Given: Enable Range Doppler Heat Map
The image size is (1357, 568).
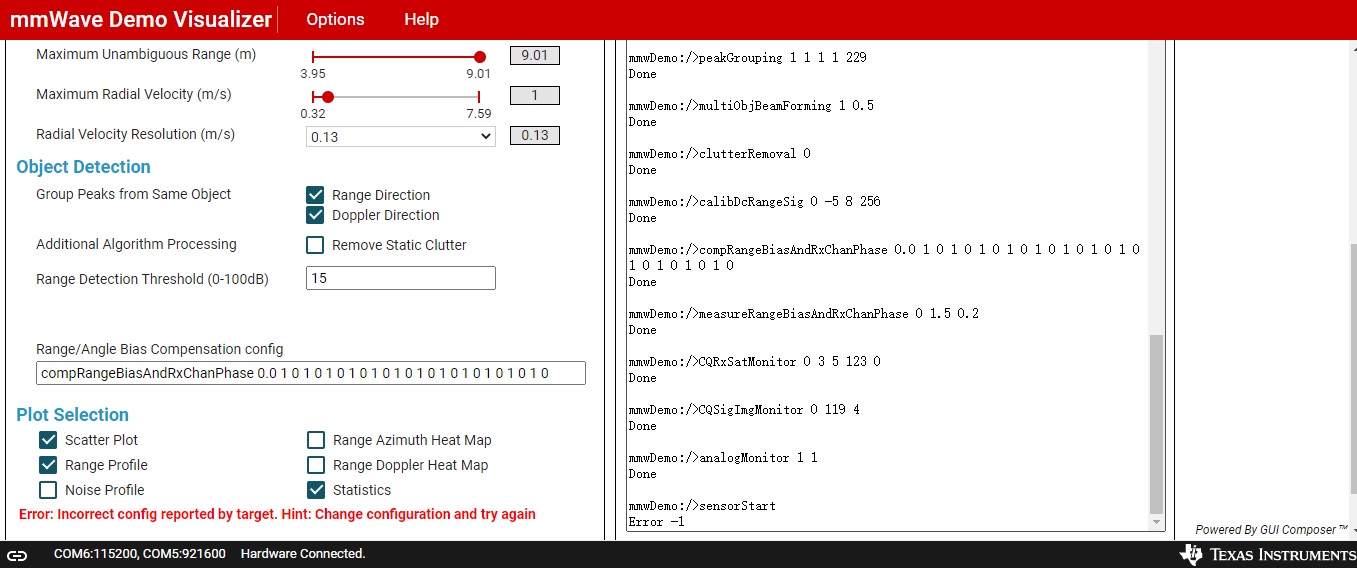Looking at the screenshot, I should coord(316,465).
